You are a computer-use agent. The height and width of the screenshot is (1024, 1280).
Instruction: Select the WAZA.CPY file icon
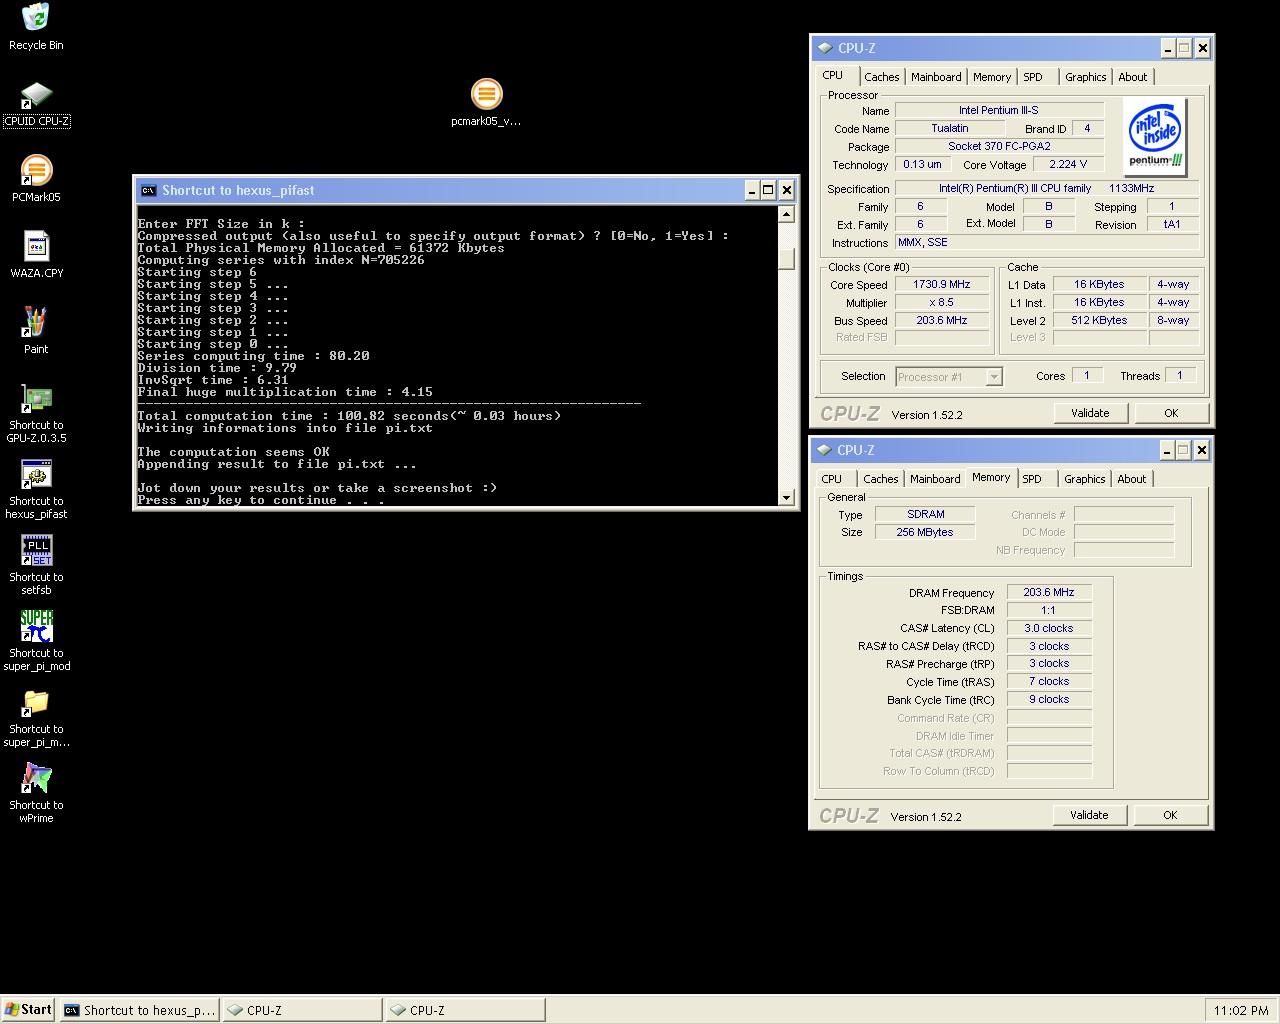tap(36, 247)
